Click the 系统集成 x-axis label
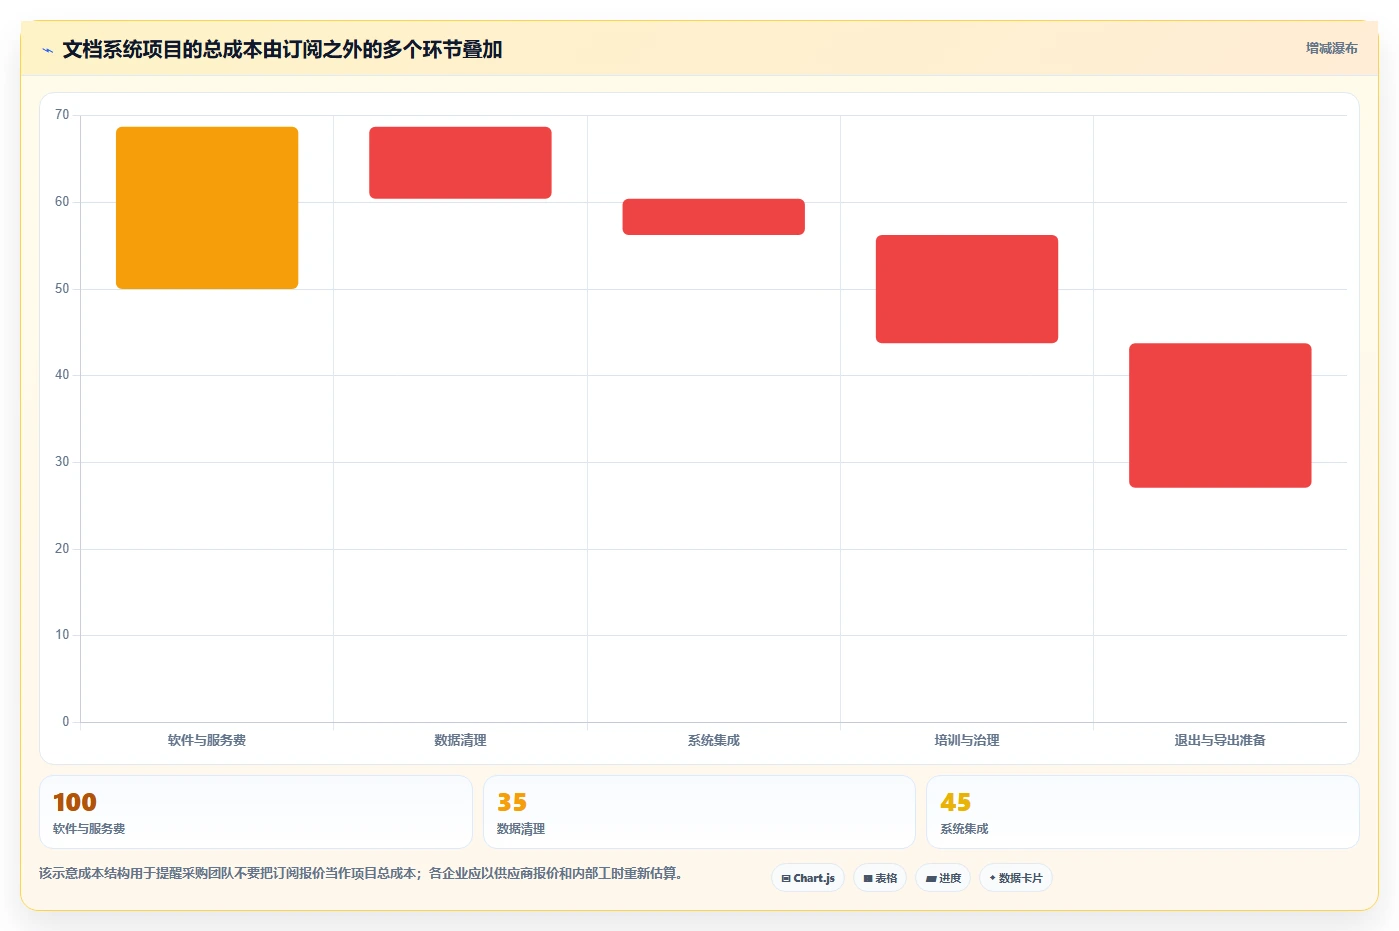This screenshot has height=931, width=1399. coord(714,740)
